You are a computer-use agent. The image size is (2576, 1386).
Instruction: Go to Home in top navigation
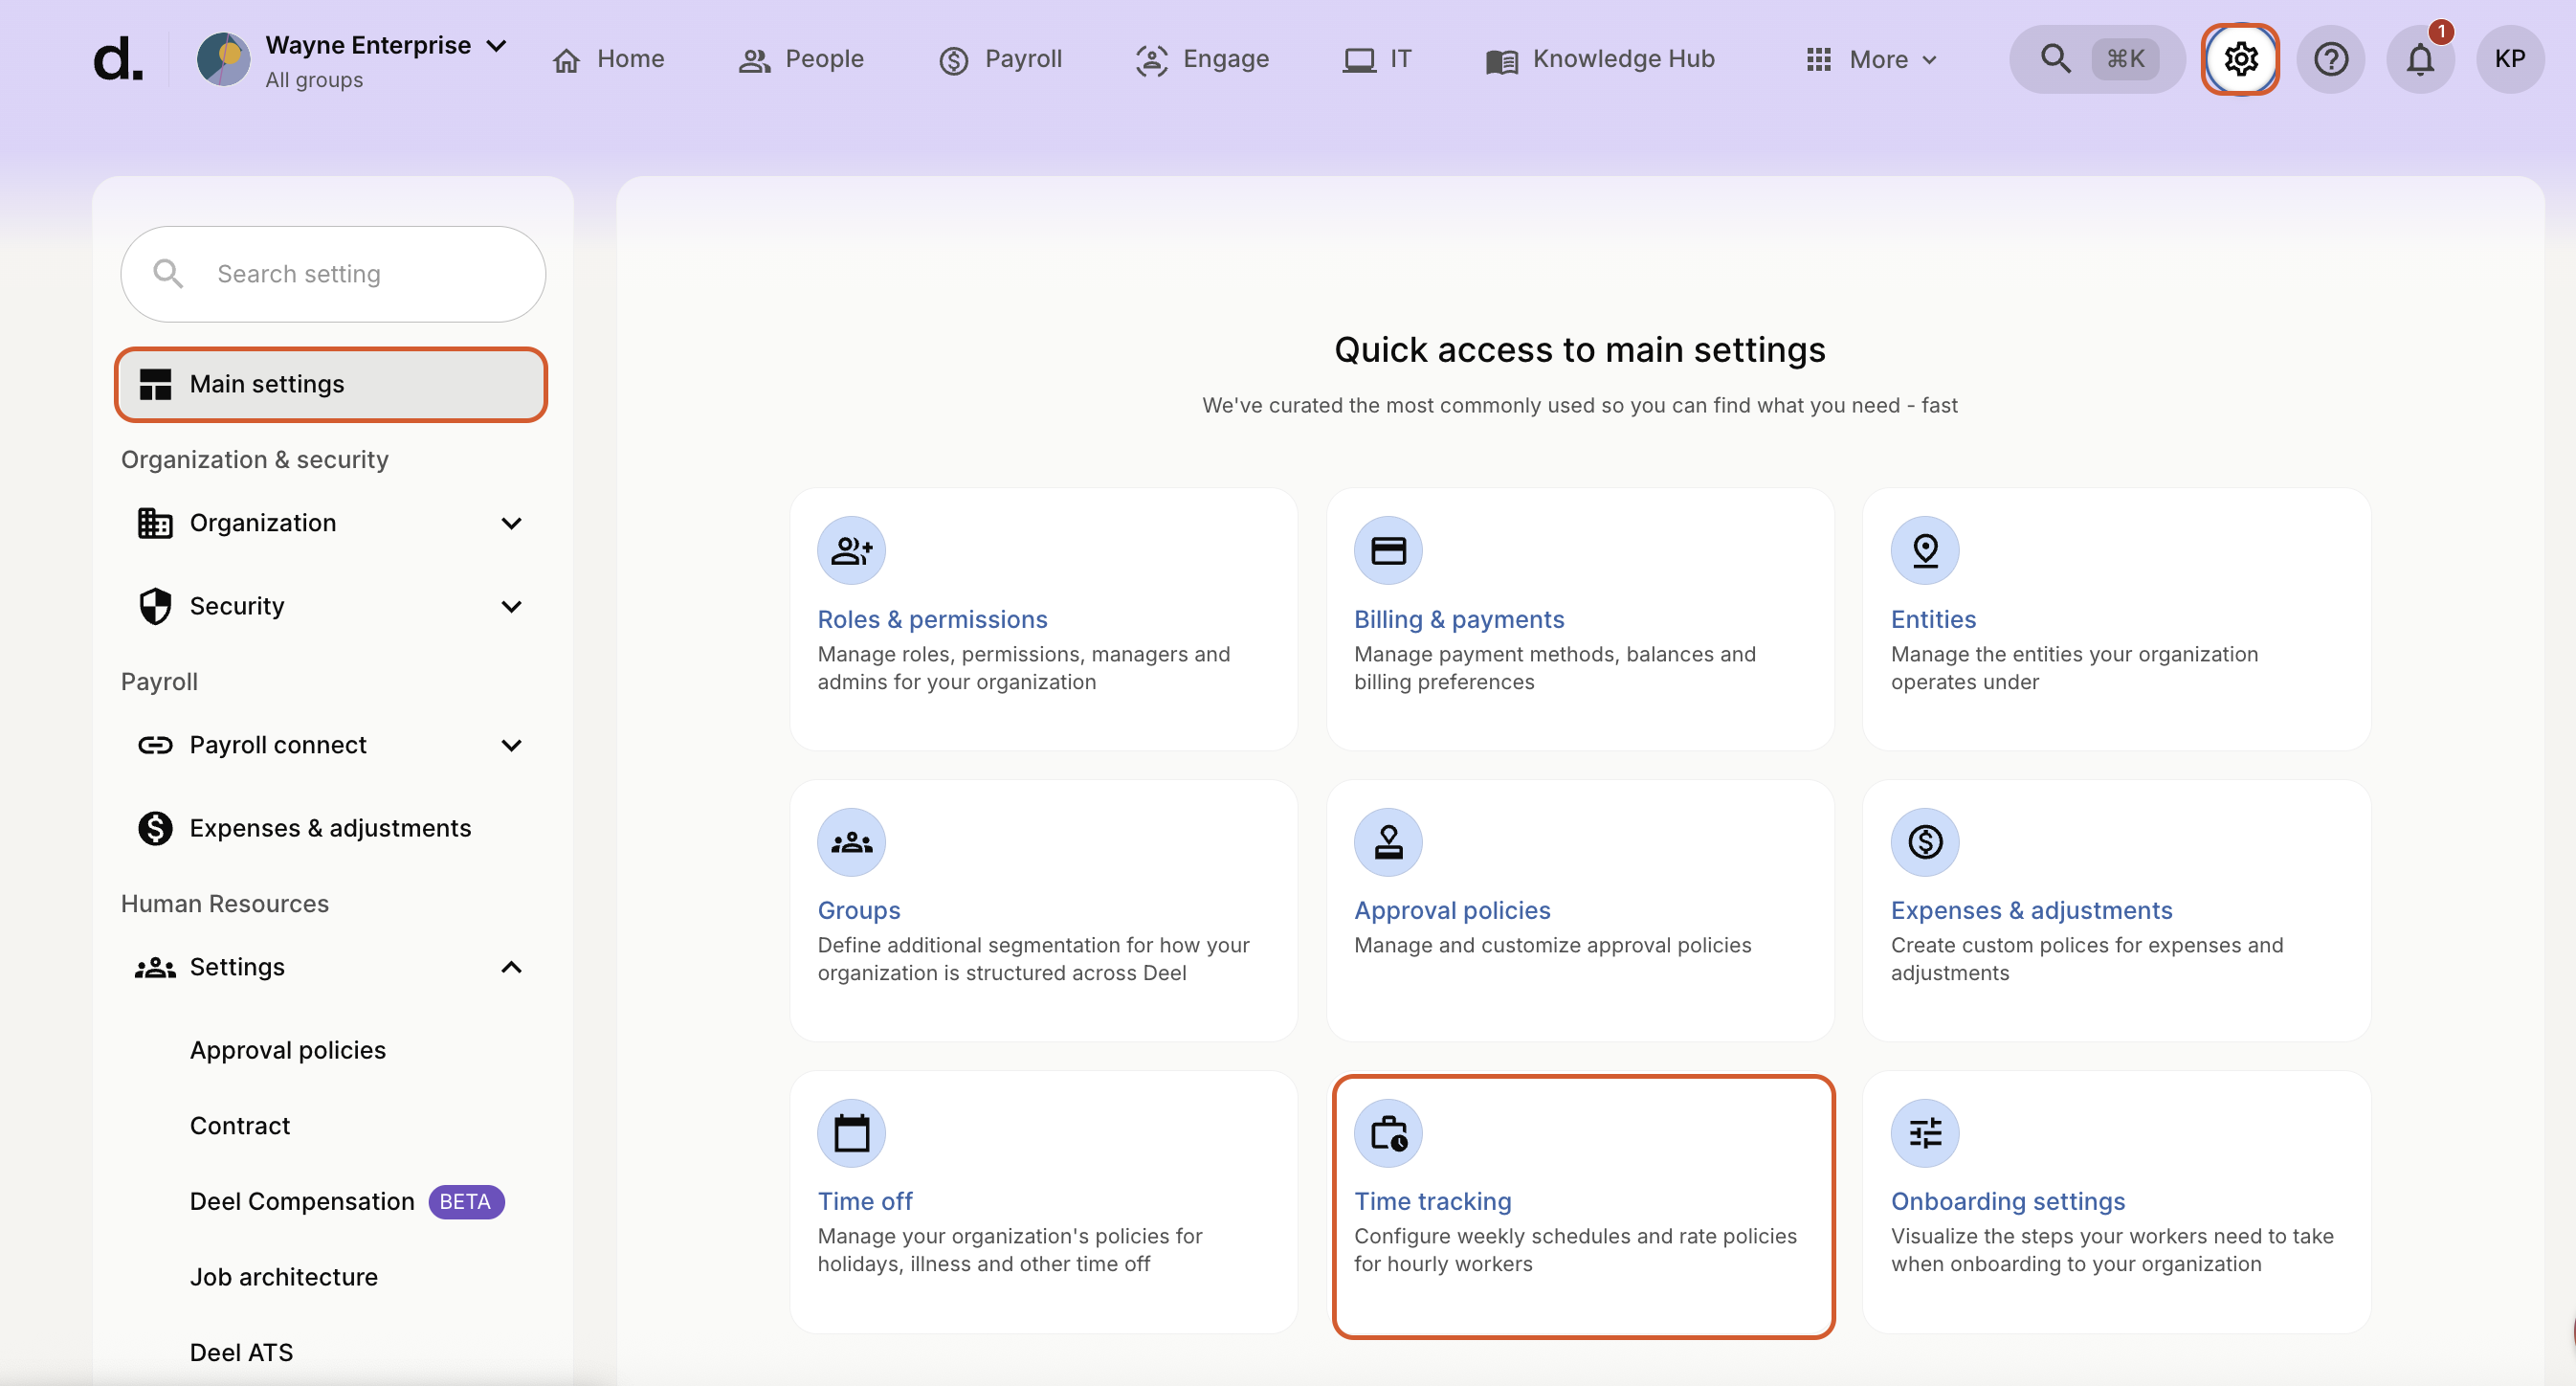coord(608,59)
